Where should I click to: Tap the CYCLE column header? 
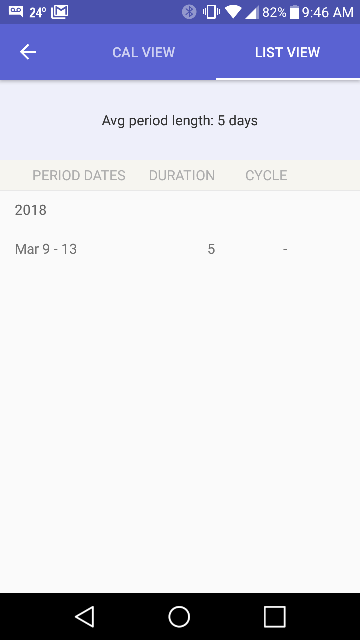tap(266, 176)
